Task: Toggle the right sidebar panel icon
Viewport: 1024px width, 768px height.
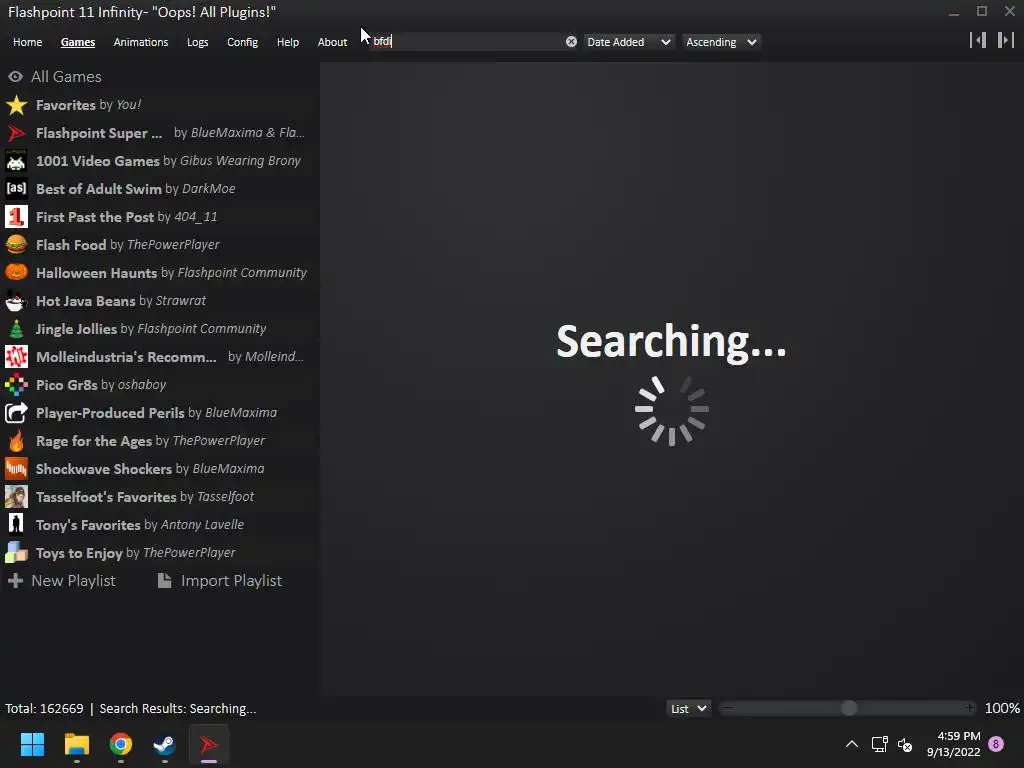Action: tap(1006, 40)
